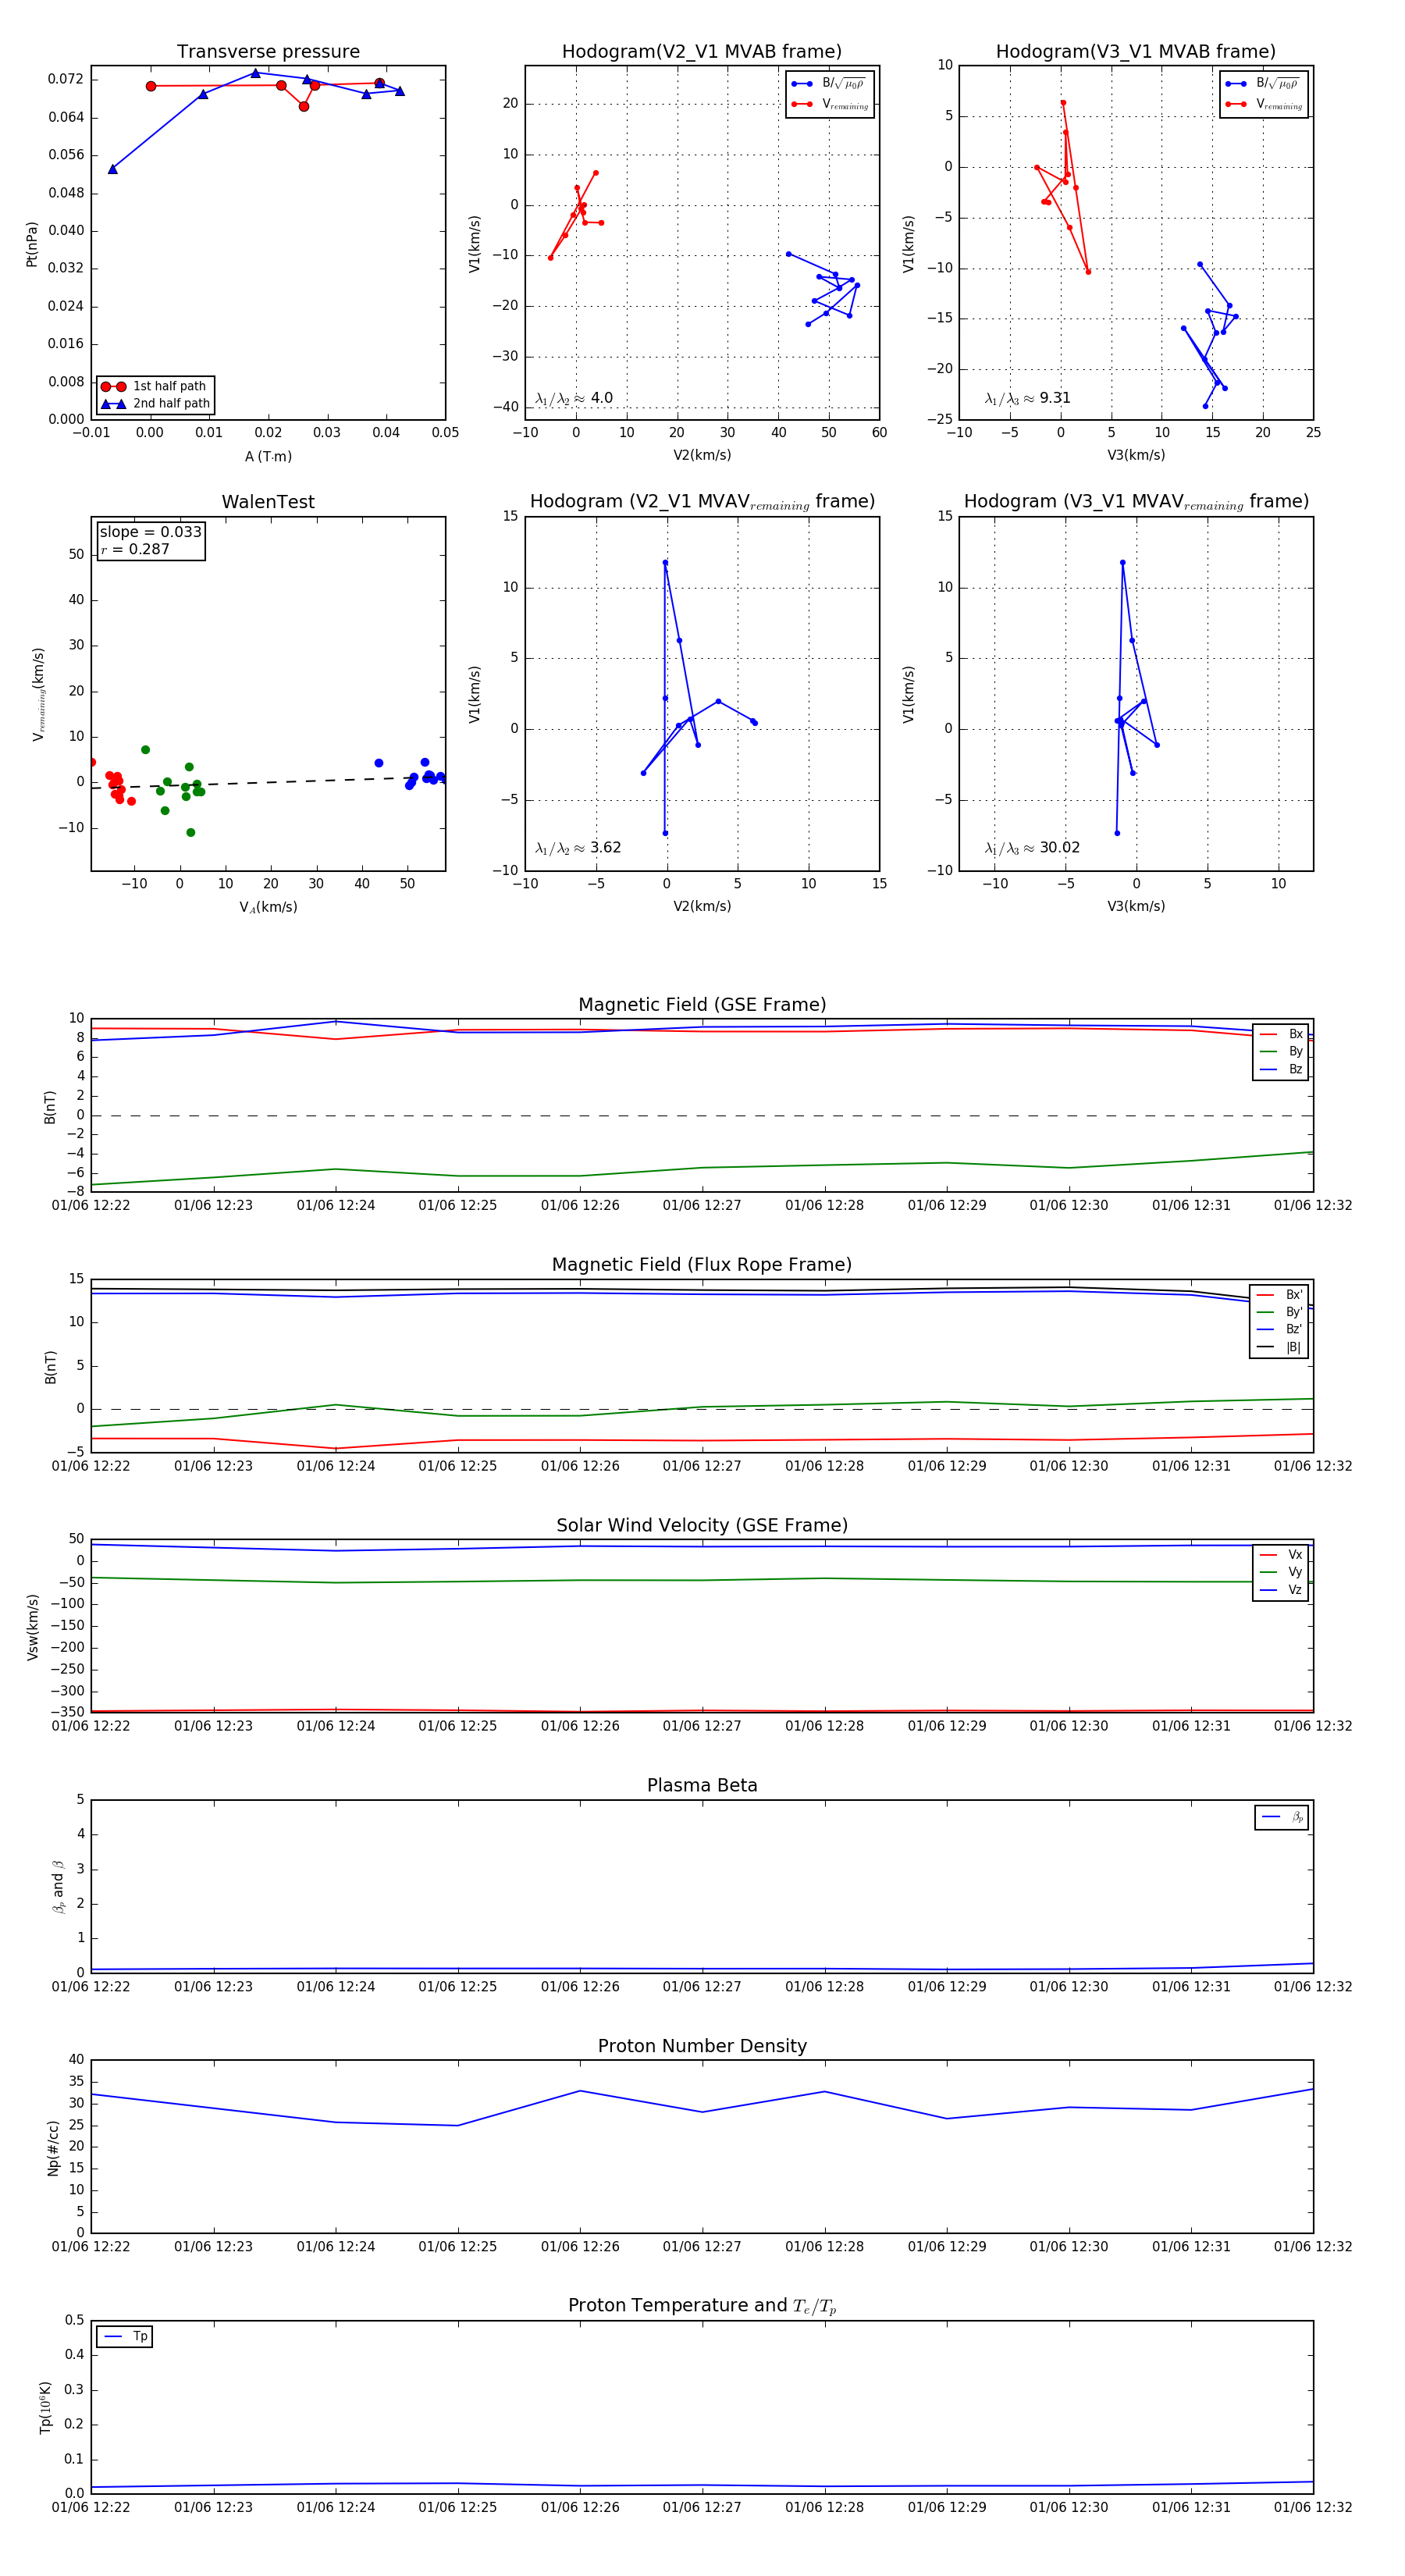Click the λ1/λ3 ≈ 30.02 annotation
The width and height of the screenshot is (1405, 2576).
pos(1032,848)
